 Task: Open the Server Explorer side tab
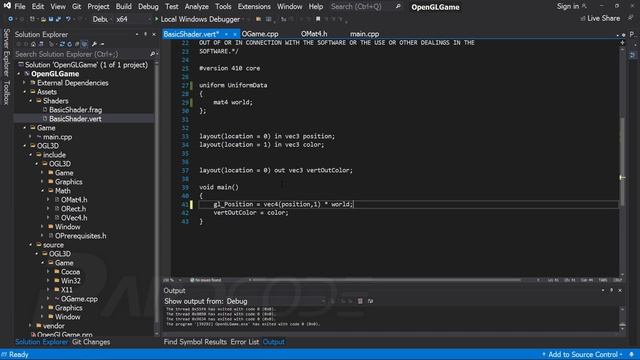point(6,52)
